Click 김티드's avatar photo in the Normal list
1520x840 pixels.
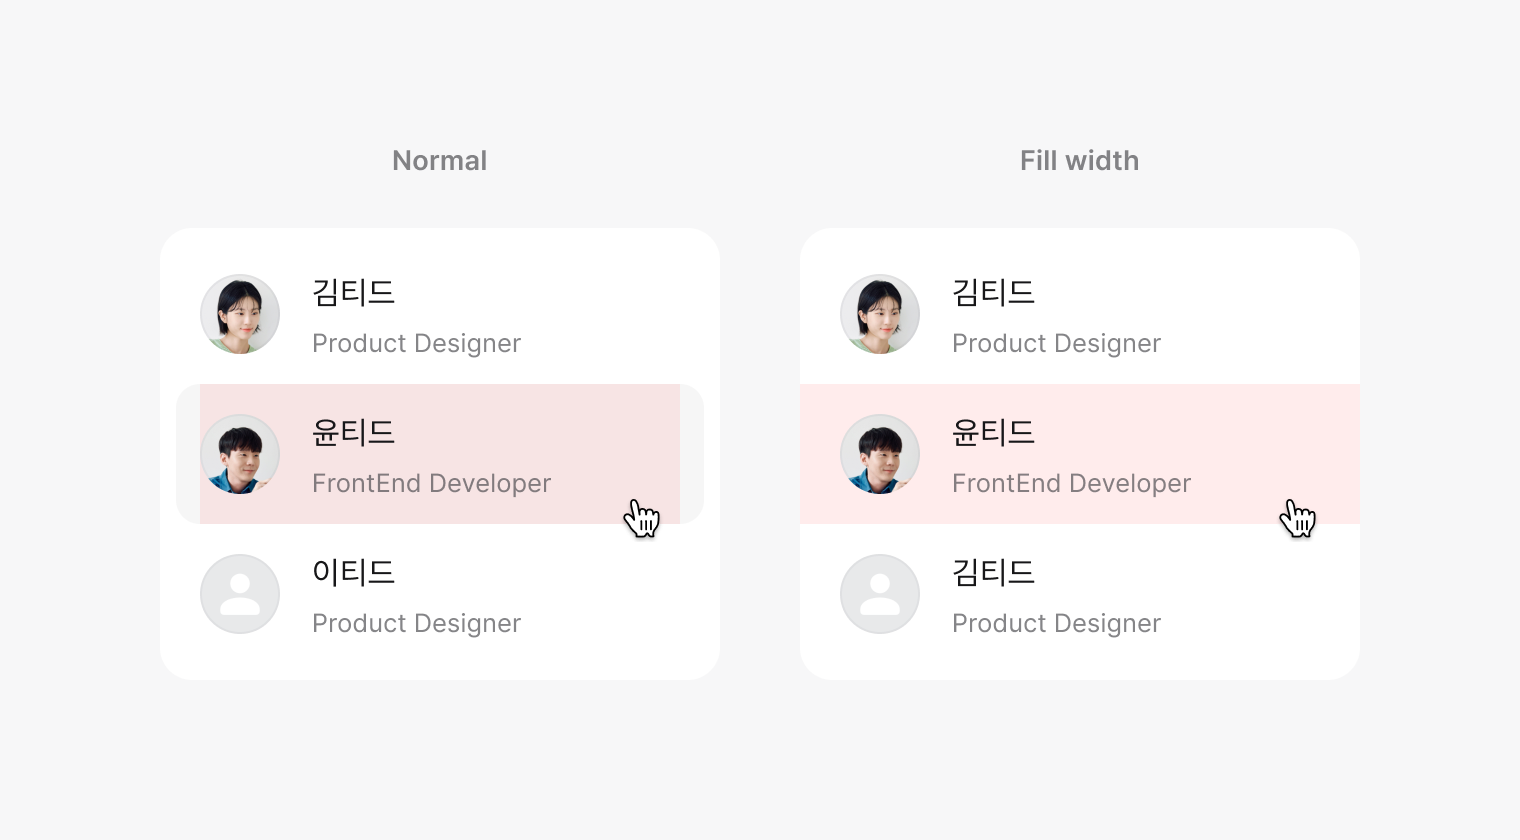[240, 314]
